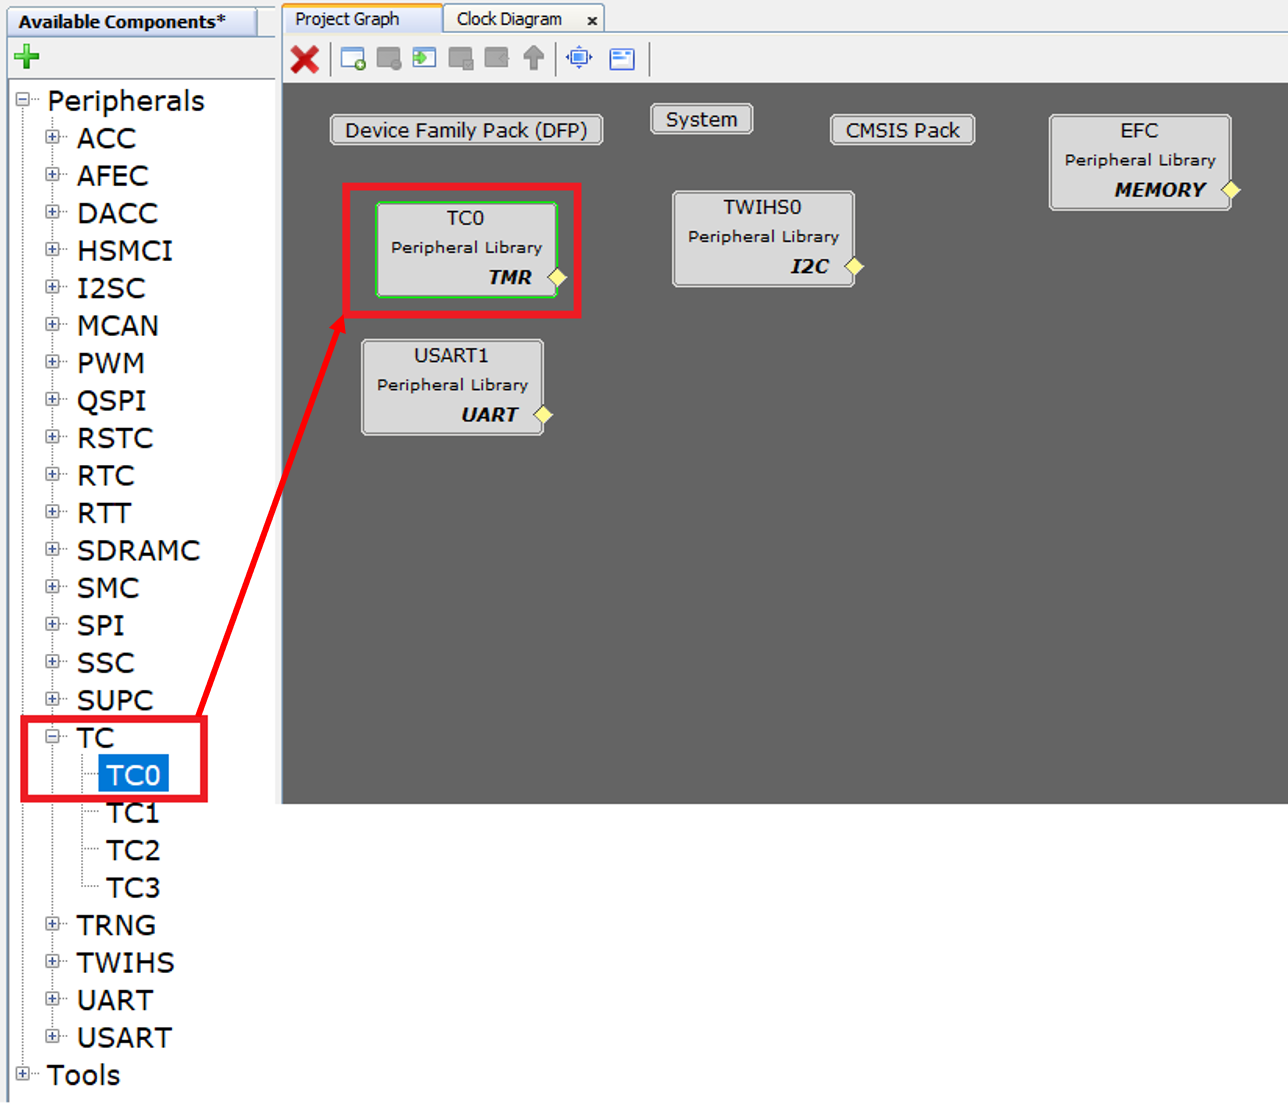Click the yellow diamond on TC0 block

[557, 278]
